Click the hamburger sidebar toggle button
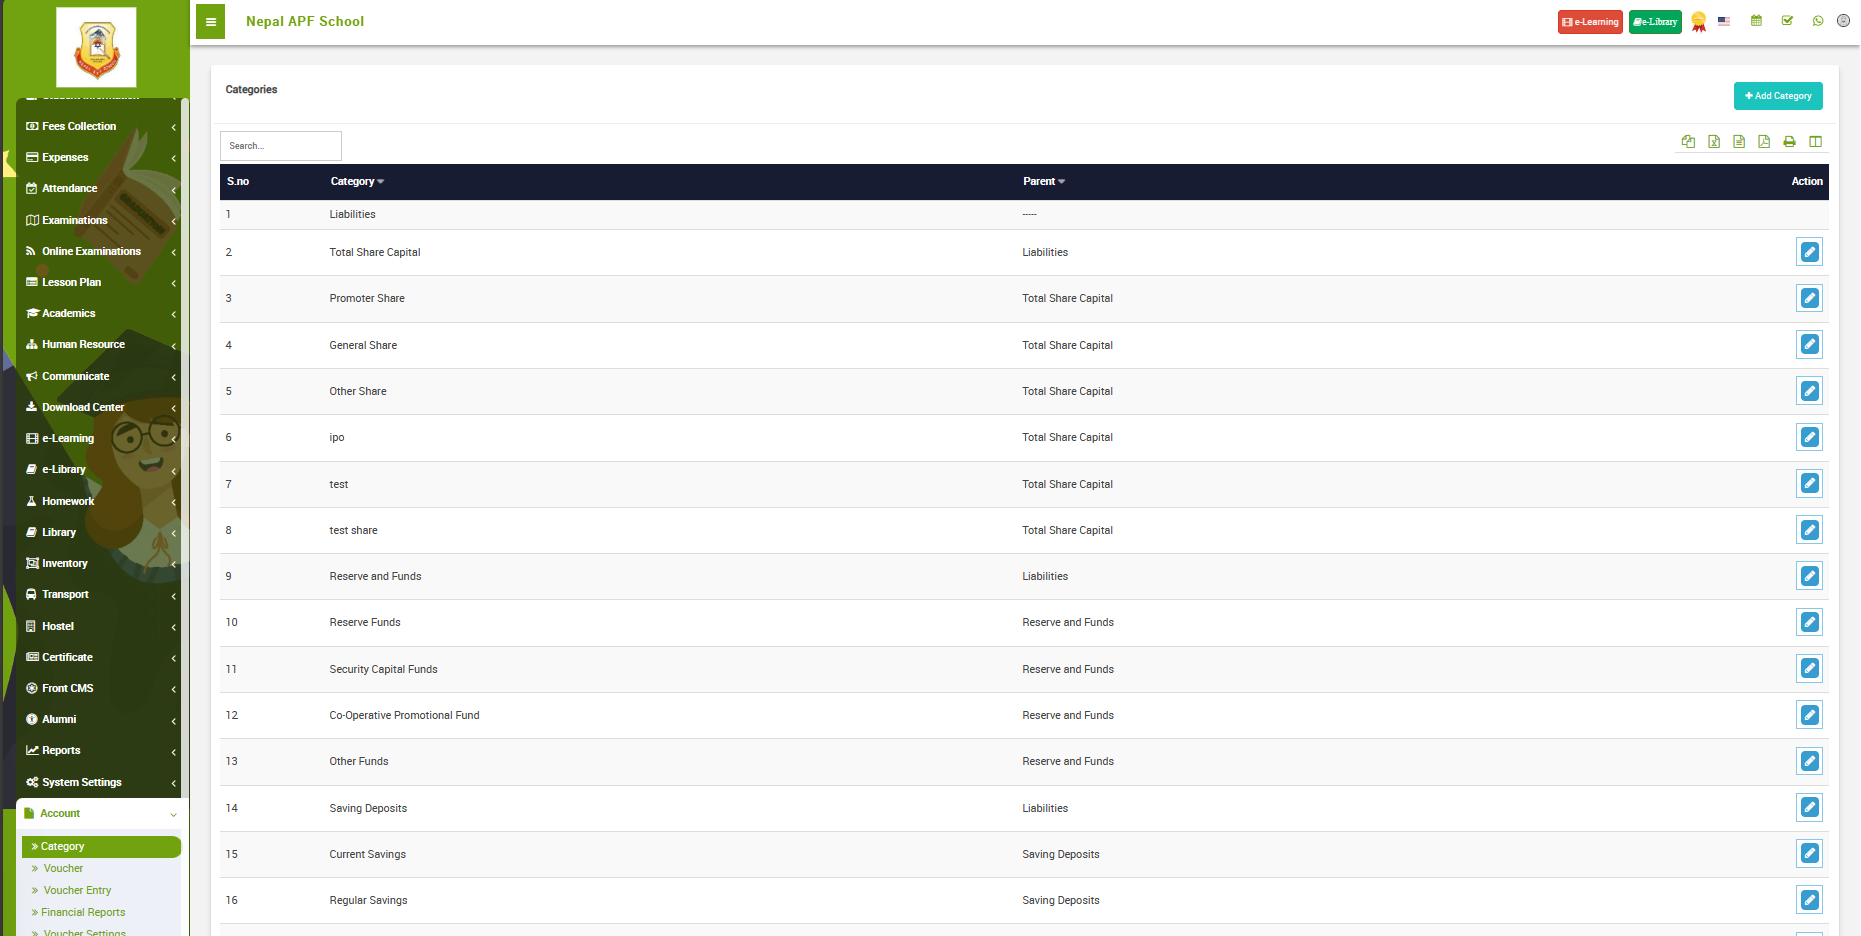Viewport: 1861px width, 936px height. point(210,22)
